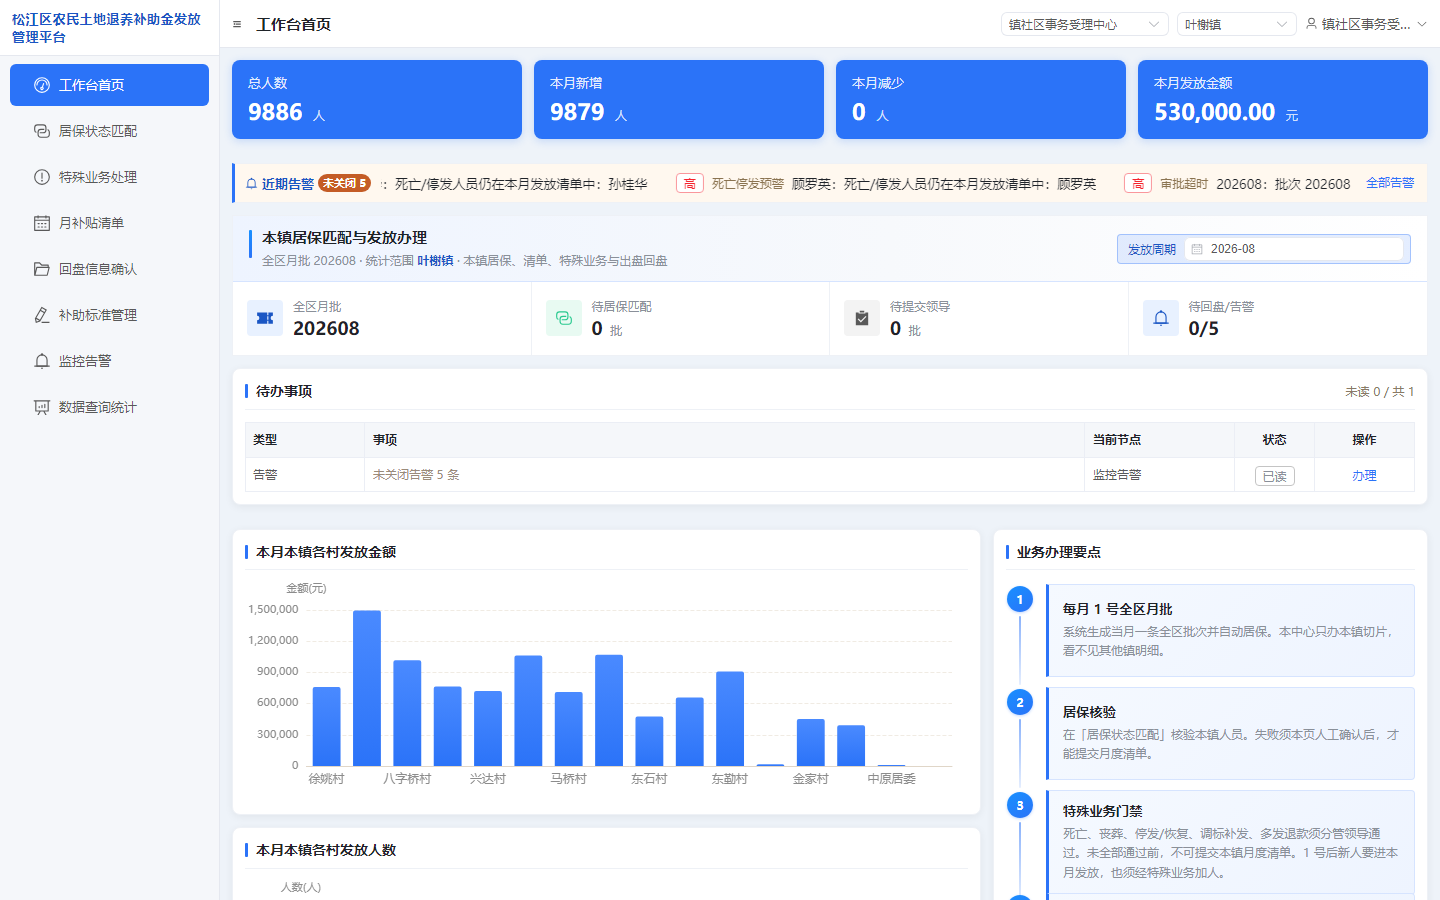Click the 已读 status tag
This screenshot has width=1440, height=900.
pyautogui.click(x=1275, y=476)
